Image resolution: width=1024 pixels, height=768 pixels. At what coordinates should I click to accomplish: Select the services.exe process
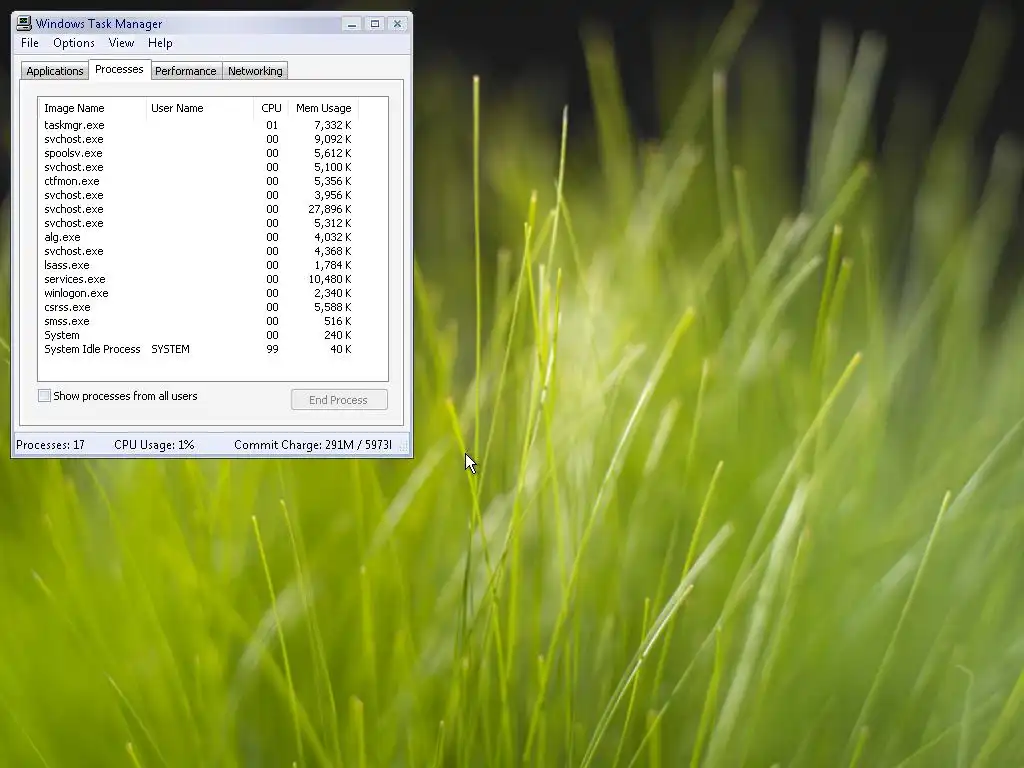198,280
